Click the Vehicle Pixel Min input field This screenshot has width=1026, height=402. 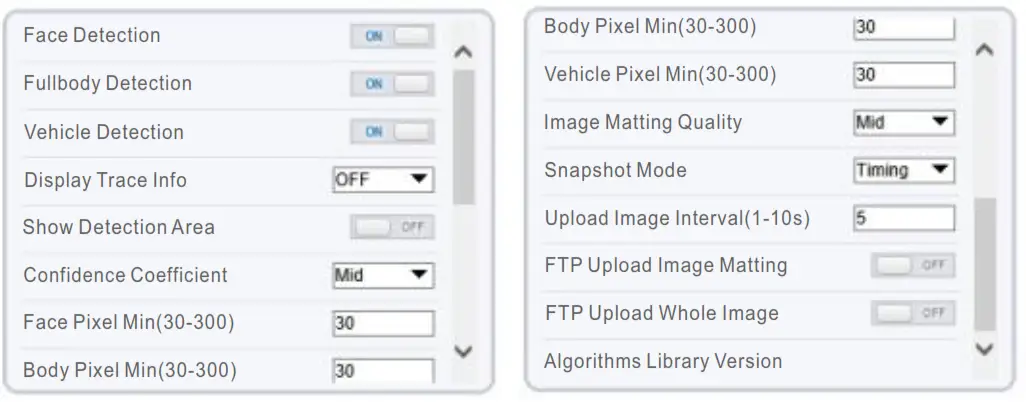click(904, 75)
